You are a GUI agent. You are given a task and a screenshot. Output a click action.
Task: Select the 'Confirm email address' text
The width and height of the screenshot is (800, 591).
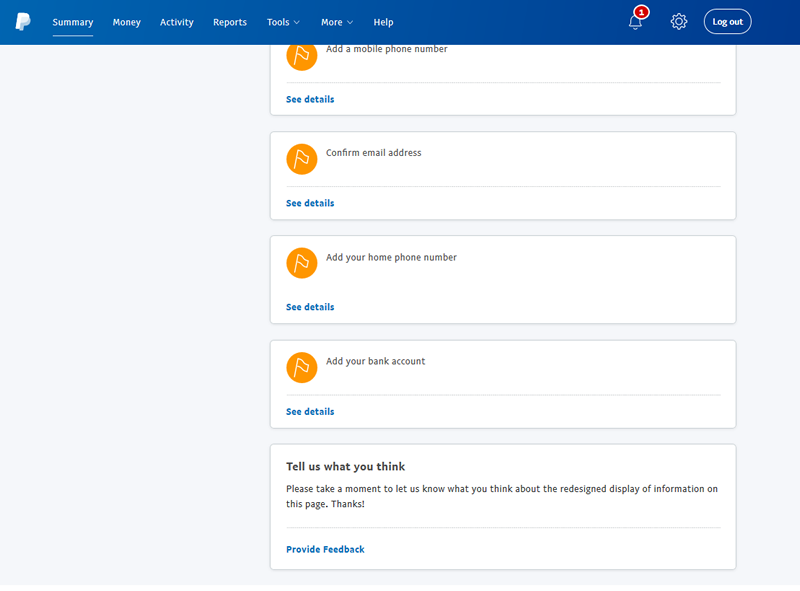[x=373, y=153]
